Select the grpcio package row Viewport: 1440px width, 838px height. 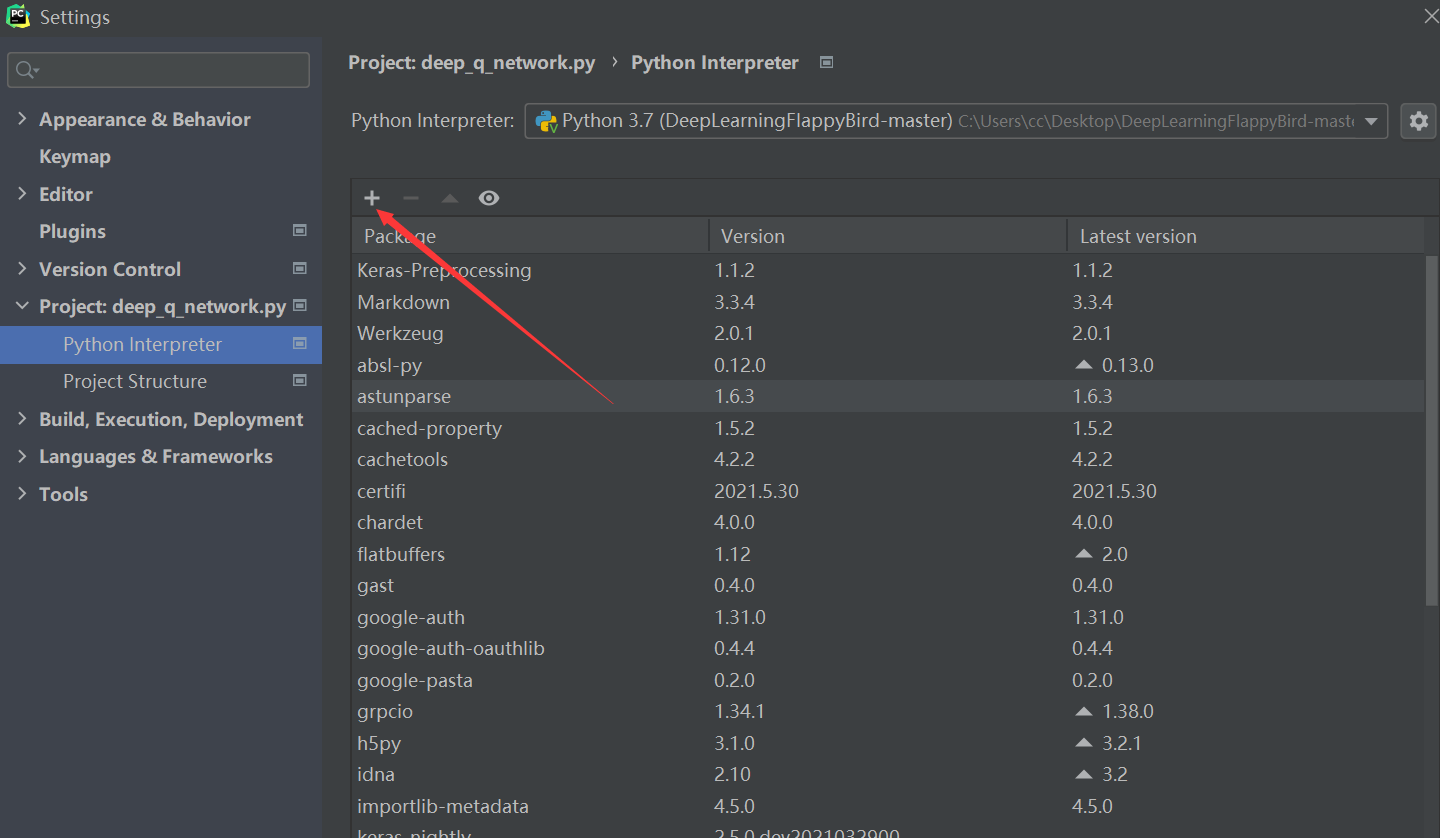coord(888,711)
